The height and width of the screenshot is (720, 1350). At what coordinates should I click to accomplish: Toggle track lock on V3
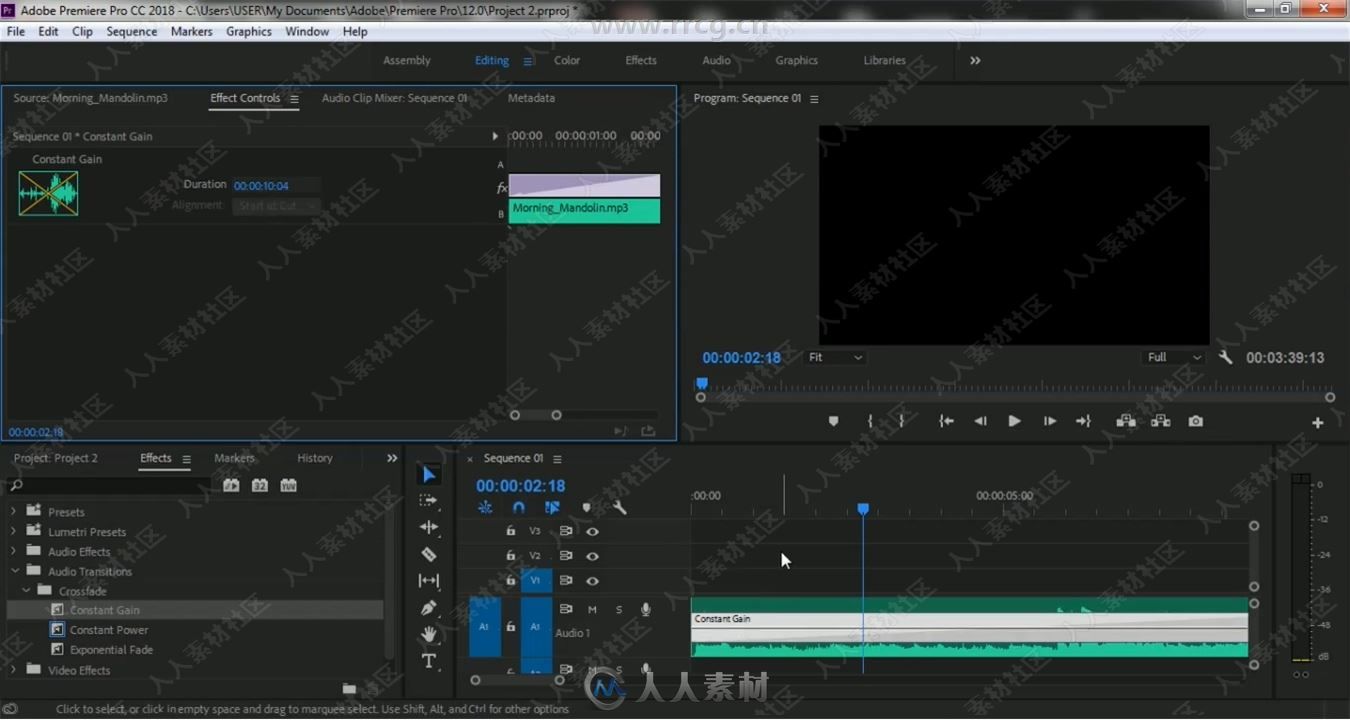click(x=510, y=531)
